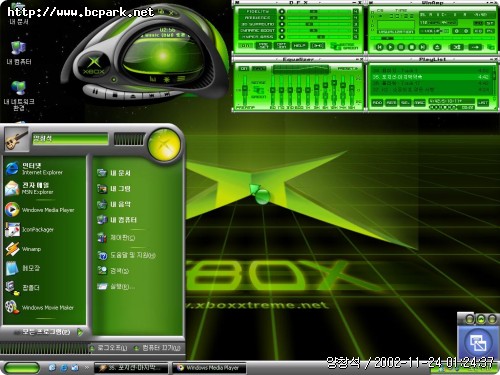Toggle Winamp shuffle button
The width and height of the screenshot is (500, 375).
click(x=457, y=47)
